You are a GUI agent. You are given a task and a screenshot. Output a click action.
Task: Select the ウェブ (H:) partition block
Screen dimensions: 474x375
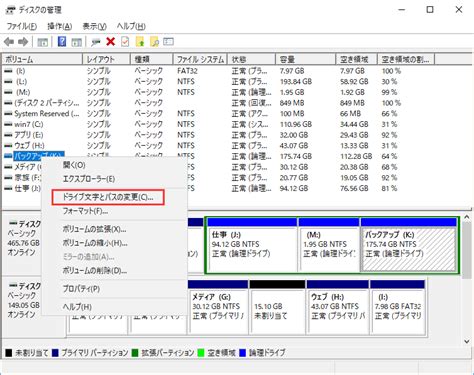[337, 307]
